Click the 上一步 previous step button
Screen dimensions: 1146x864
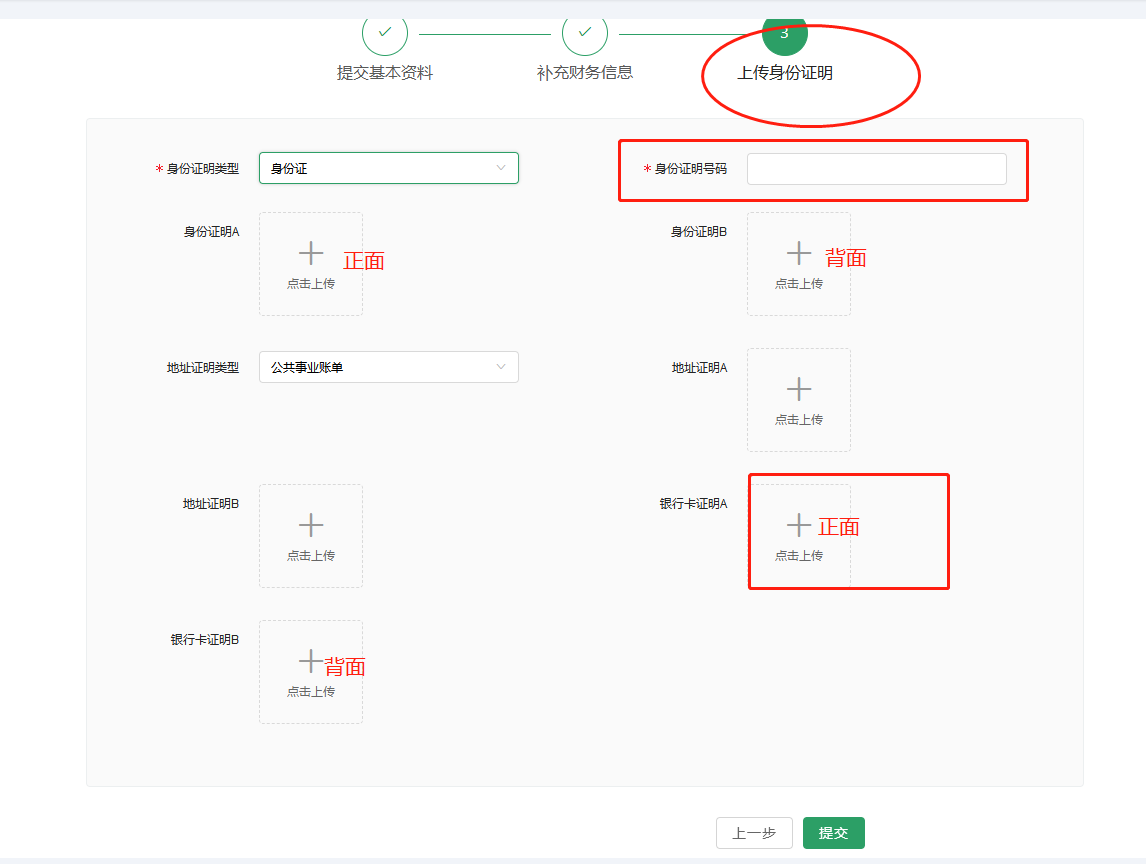point(753,832)
